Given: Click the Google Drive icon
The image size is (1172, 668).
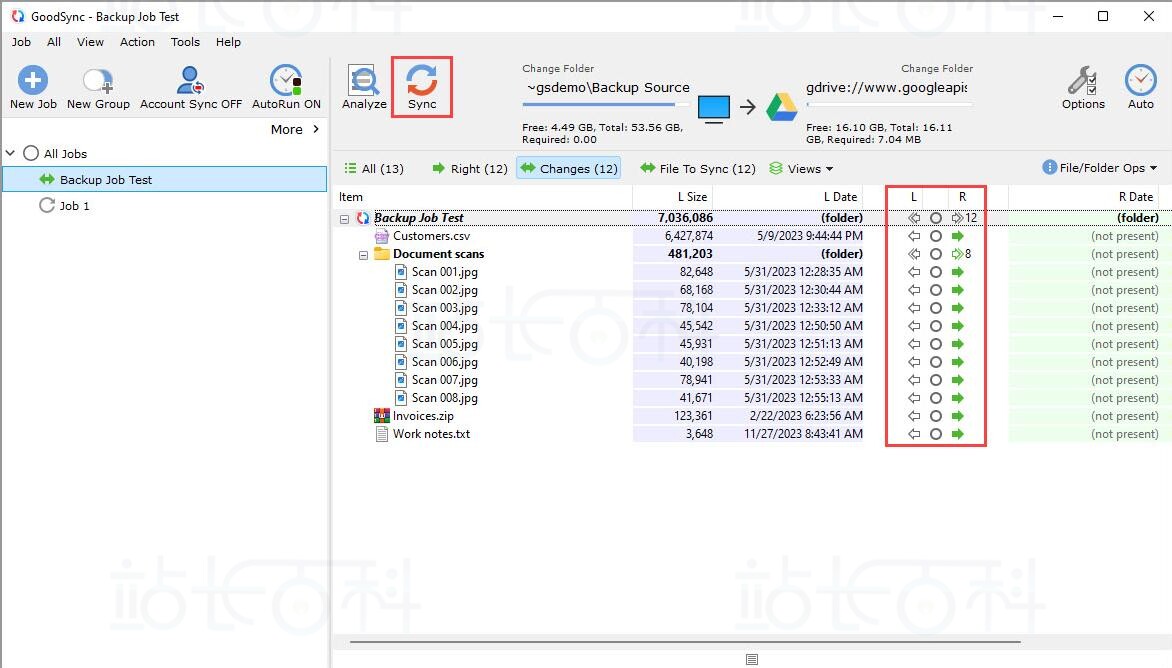Looking at the screenshot, I should (781, 108).
